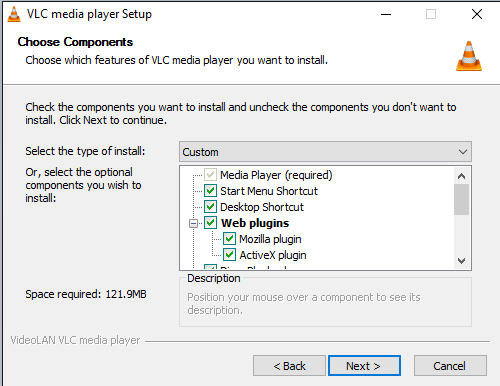
Task: Click the components list scroll up arrow
Action: tap(461, 176)
